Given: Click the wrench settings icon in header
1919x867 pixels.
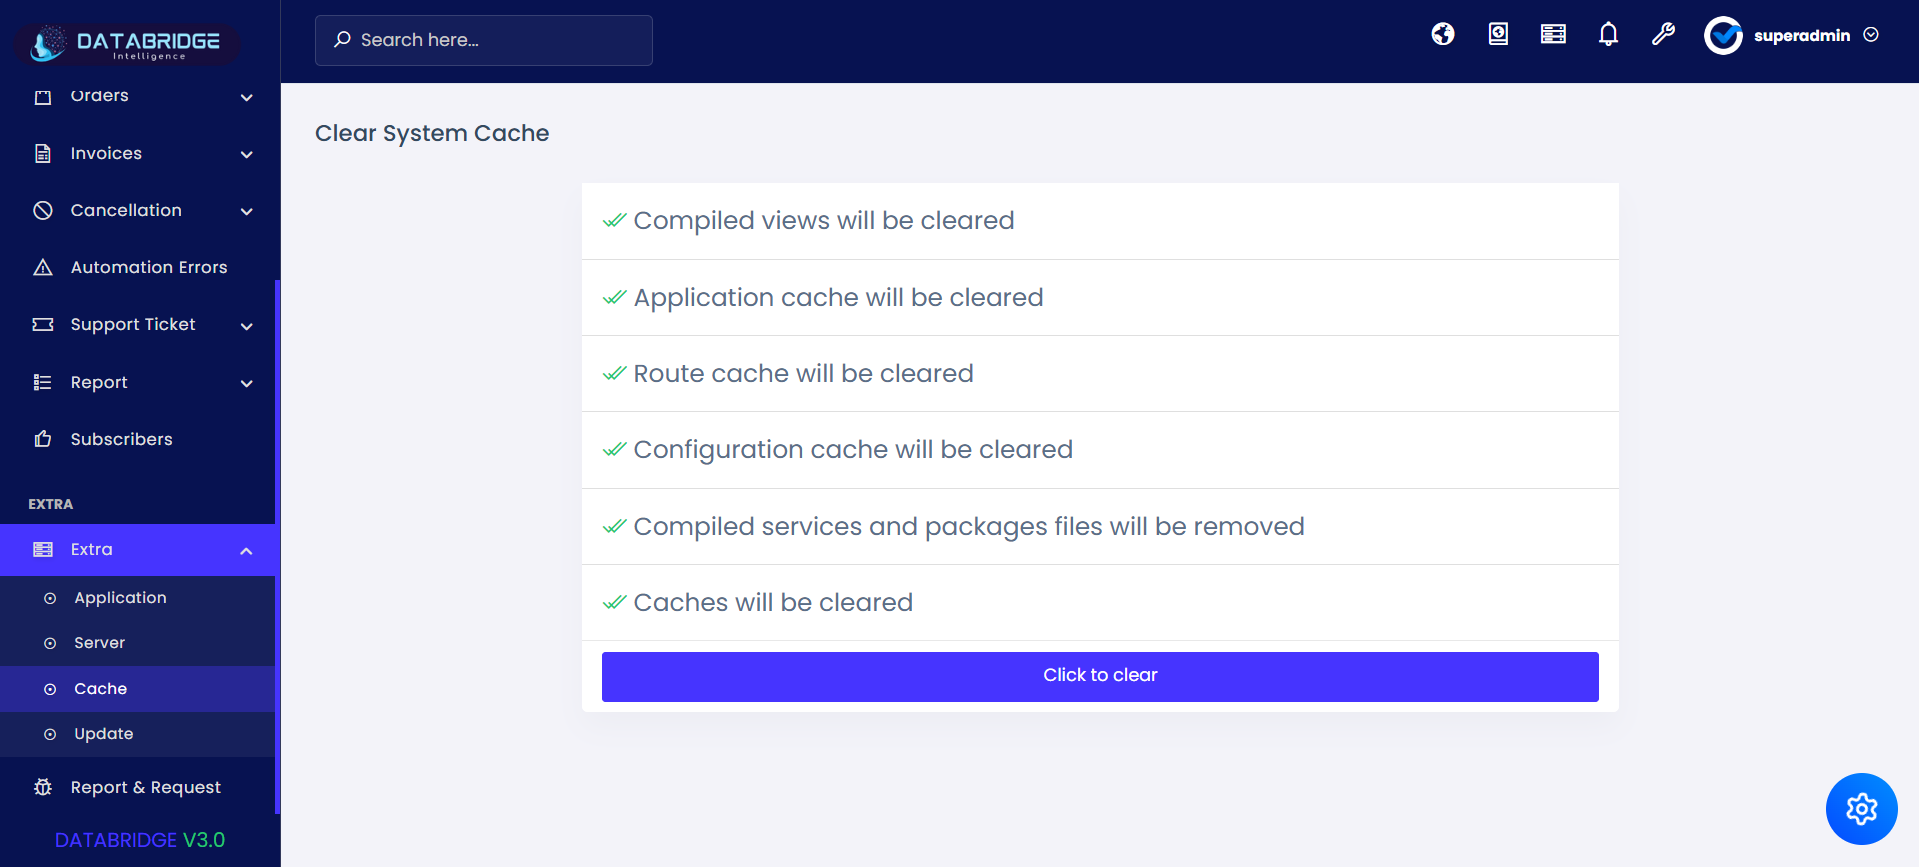Looking at the screenshot, I should (x=1663, y=35).
